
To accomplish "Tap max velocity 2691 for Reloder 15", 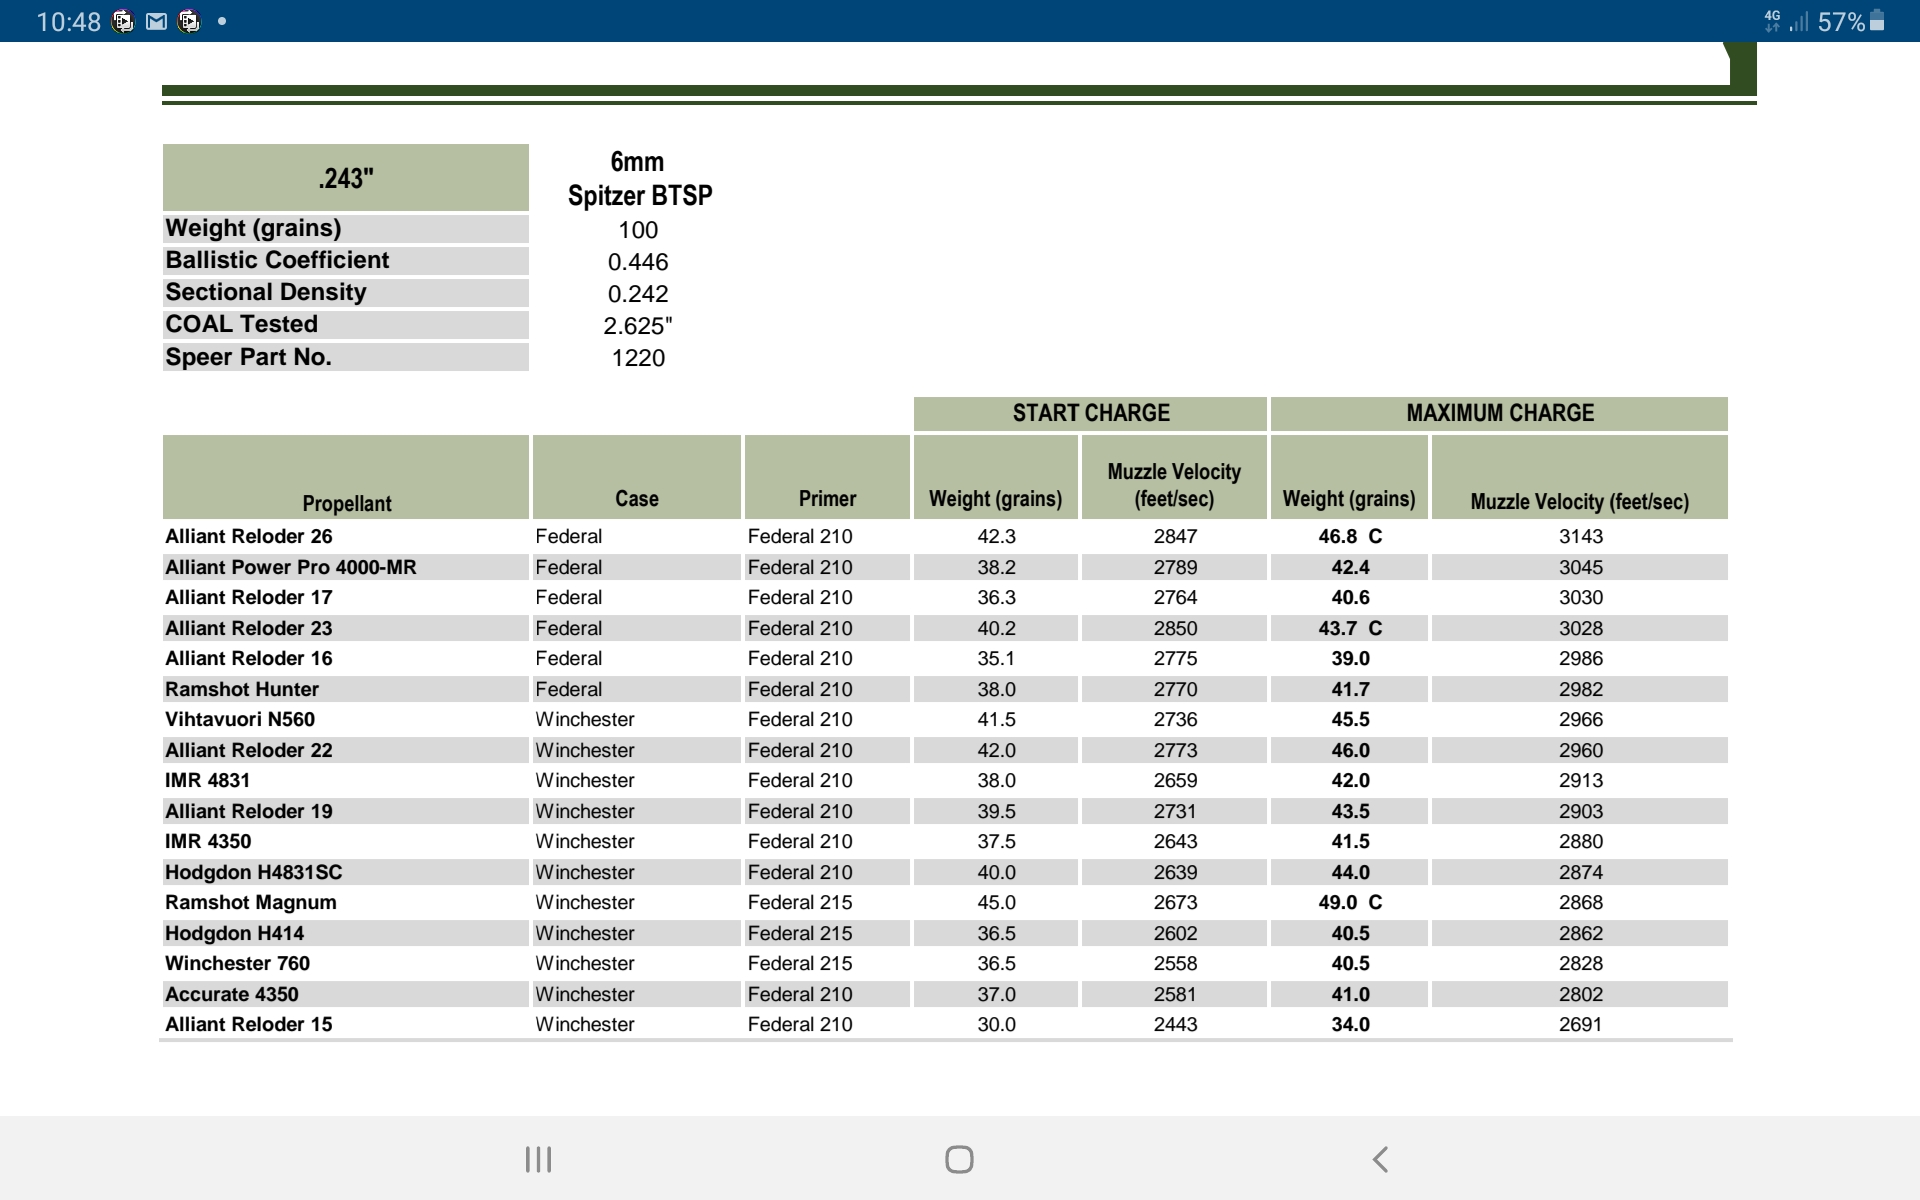I will (x=1581, y=1024).
